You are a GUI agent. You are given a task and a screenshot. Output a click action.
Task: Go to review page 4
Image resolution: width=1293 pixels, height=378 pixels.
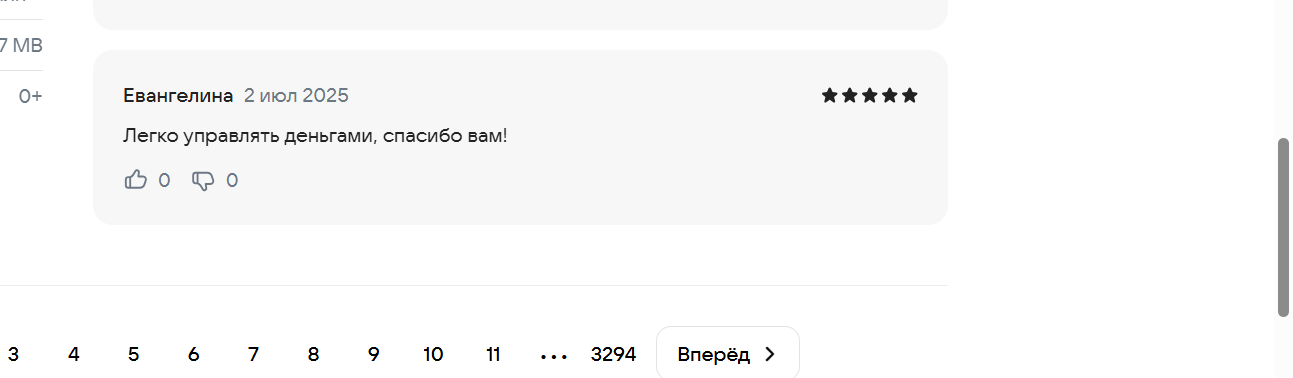tap(74, 354)
